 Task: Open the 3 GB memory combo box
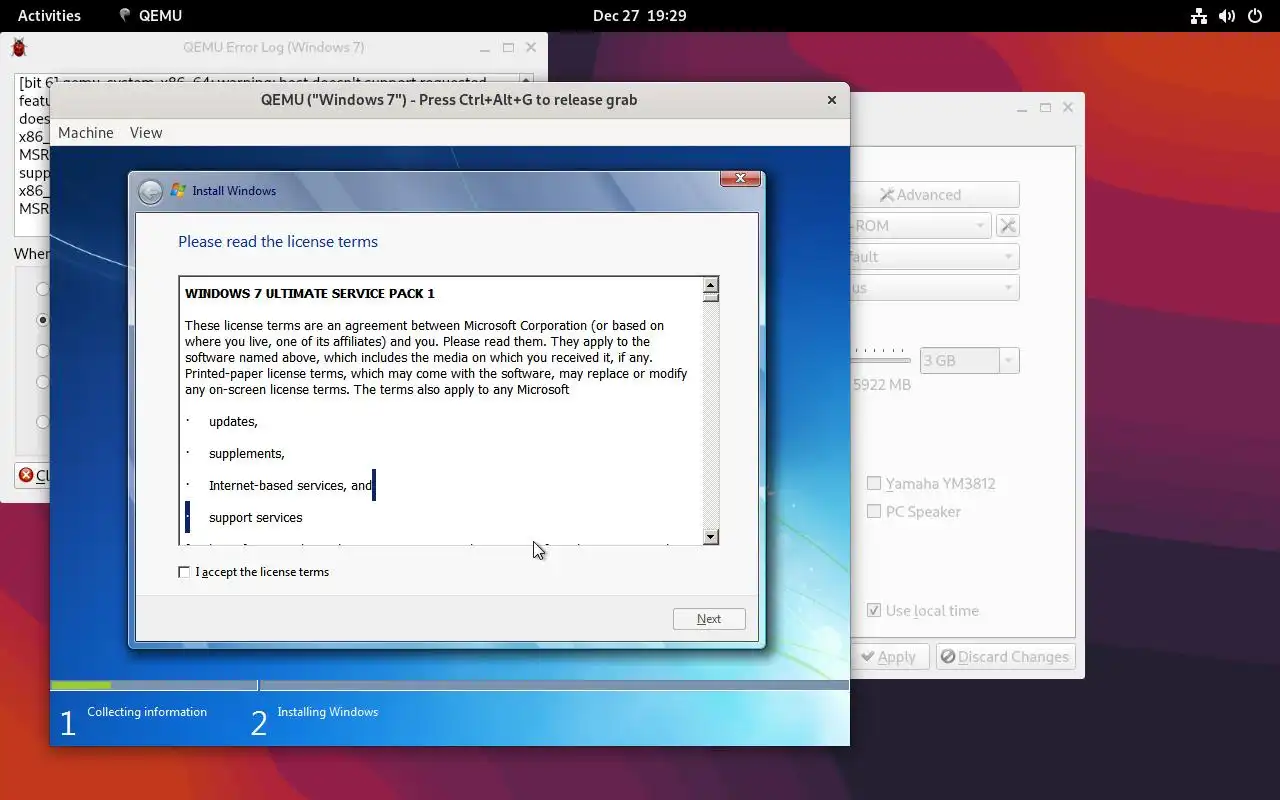[x=969, y=360]
